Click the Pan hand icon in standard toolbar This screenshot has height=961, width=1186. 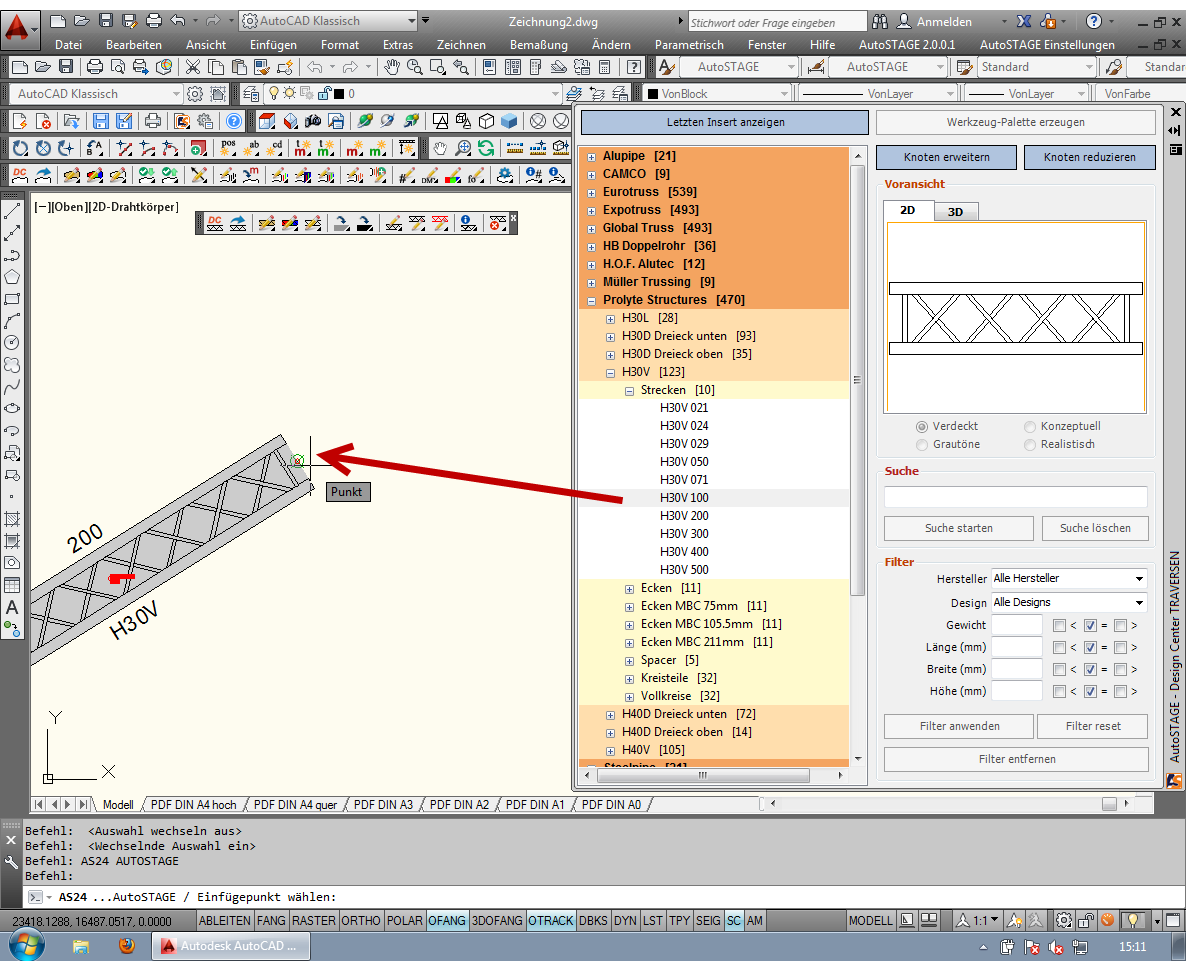point(392,67)
